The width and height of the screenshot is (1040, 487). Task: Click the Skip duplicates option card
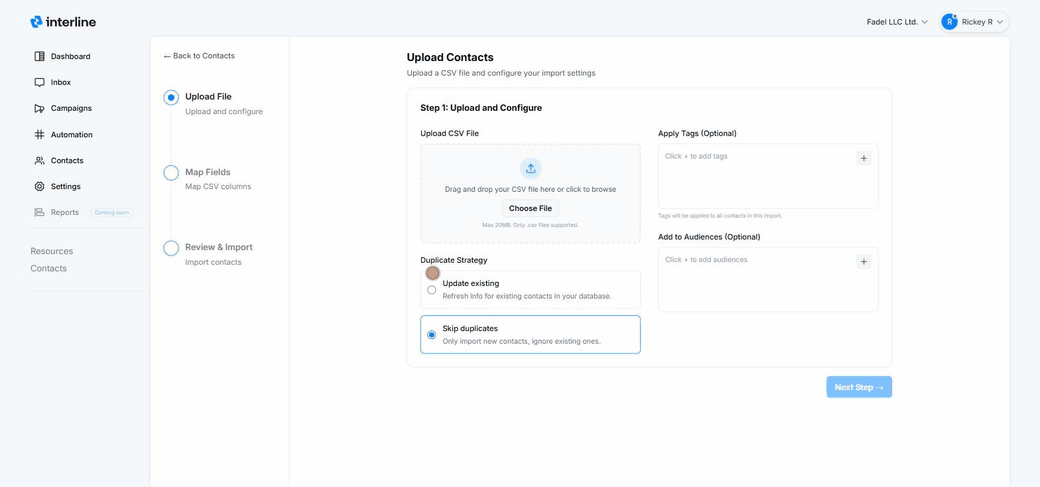click(x=531, y=334)
